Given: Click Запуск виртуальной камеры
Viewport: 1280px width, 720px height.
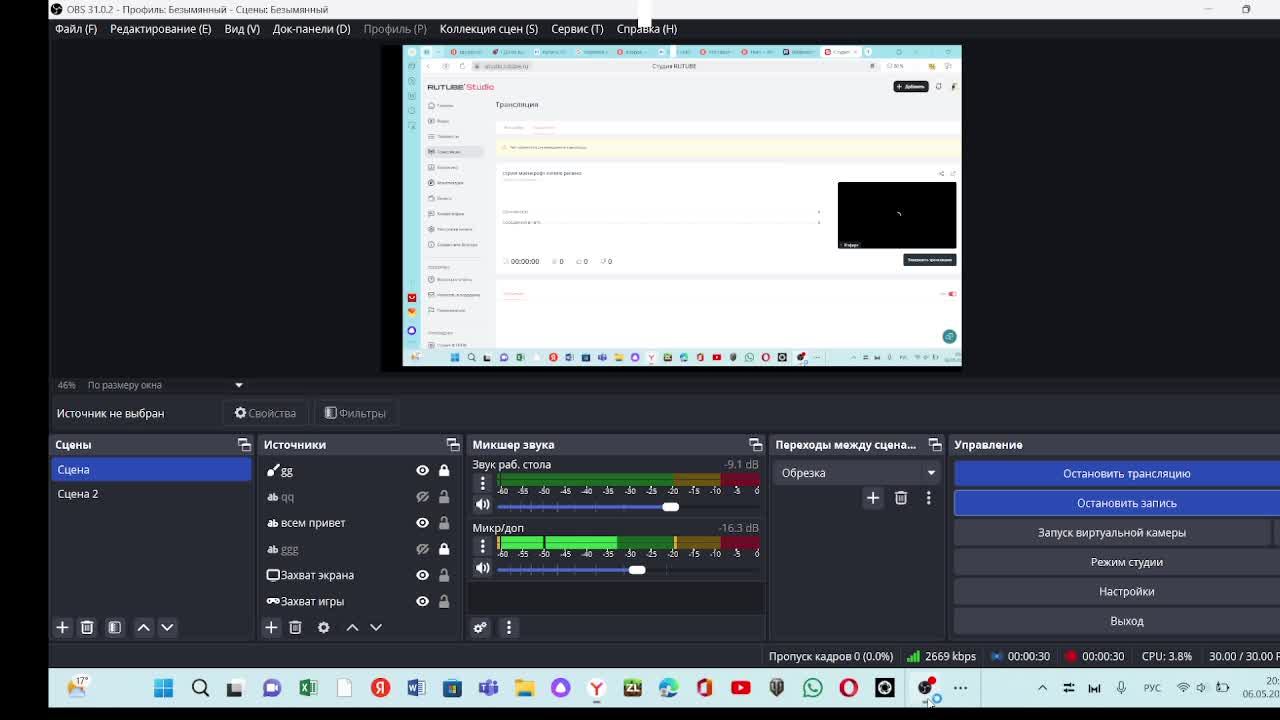Looking at the screenshot, I should 1112,533.
